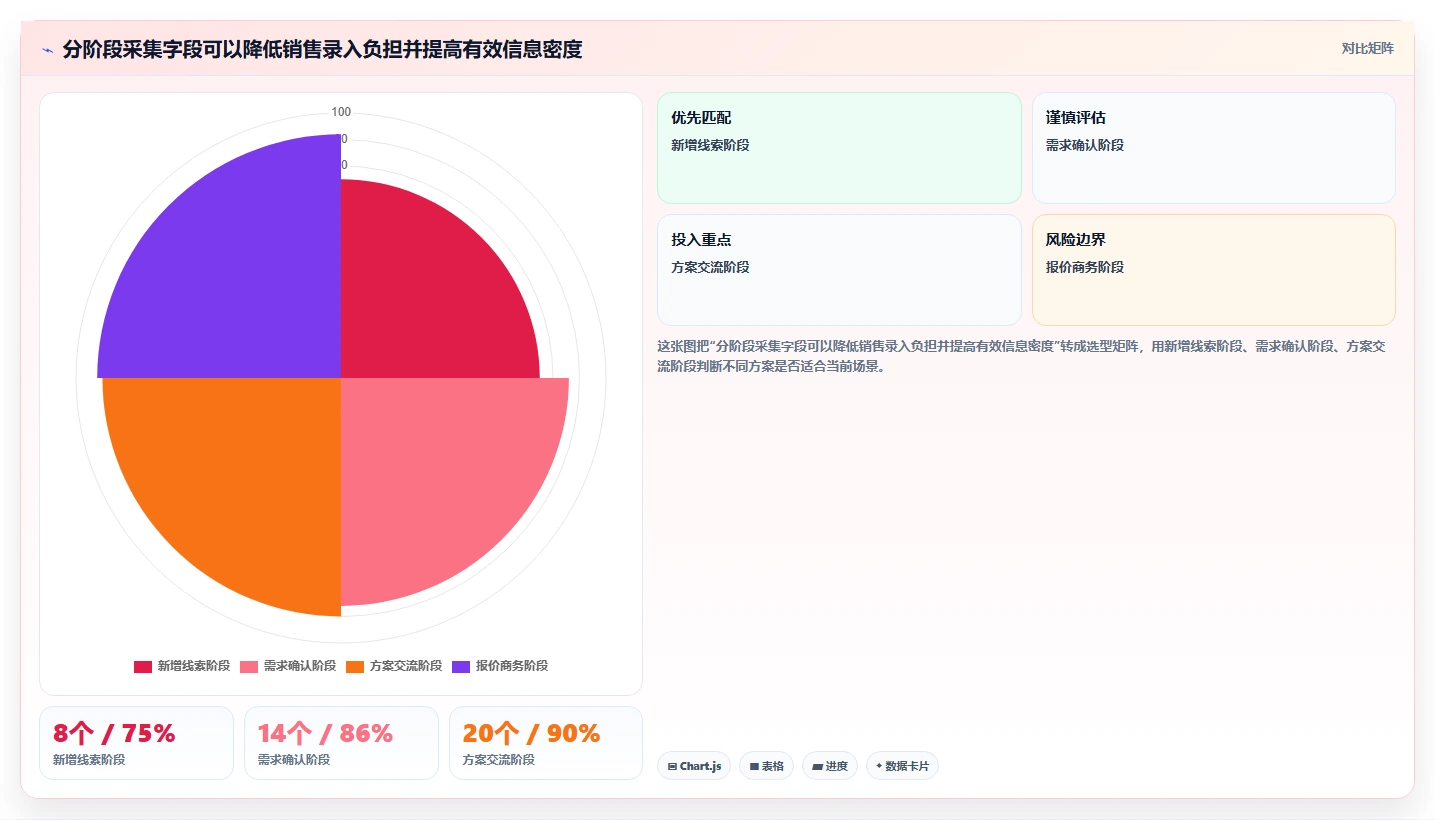Screen dimensions: 1435x820
Task: Click 方案交流阶段 label under 20个 / 90%
Action: [x=499, y=760]
